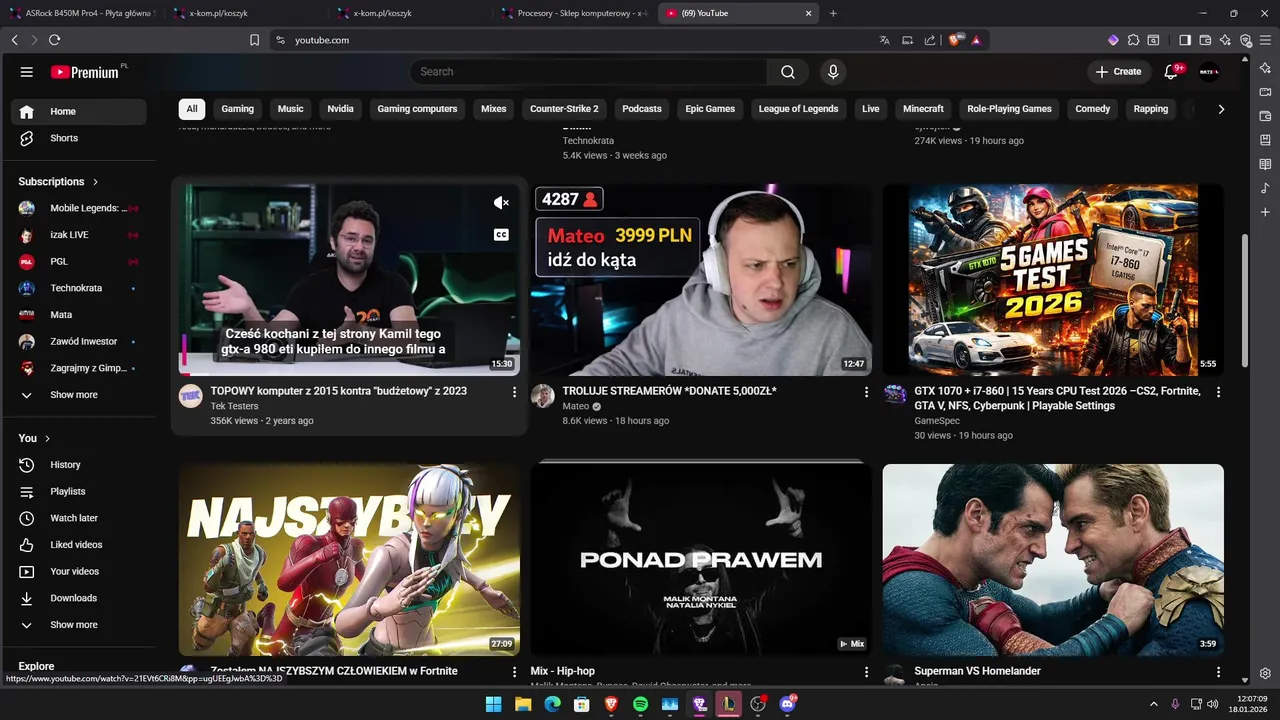The width and height of the screenshot is (1280, 720).
Task: Open Discord from the taskbar
Action: click(787, 704)
